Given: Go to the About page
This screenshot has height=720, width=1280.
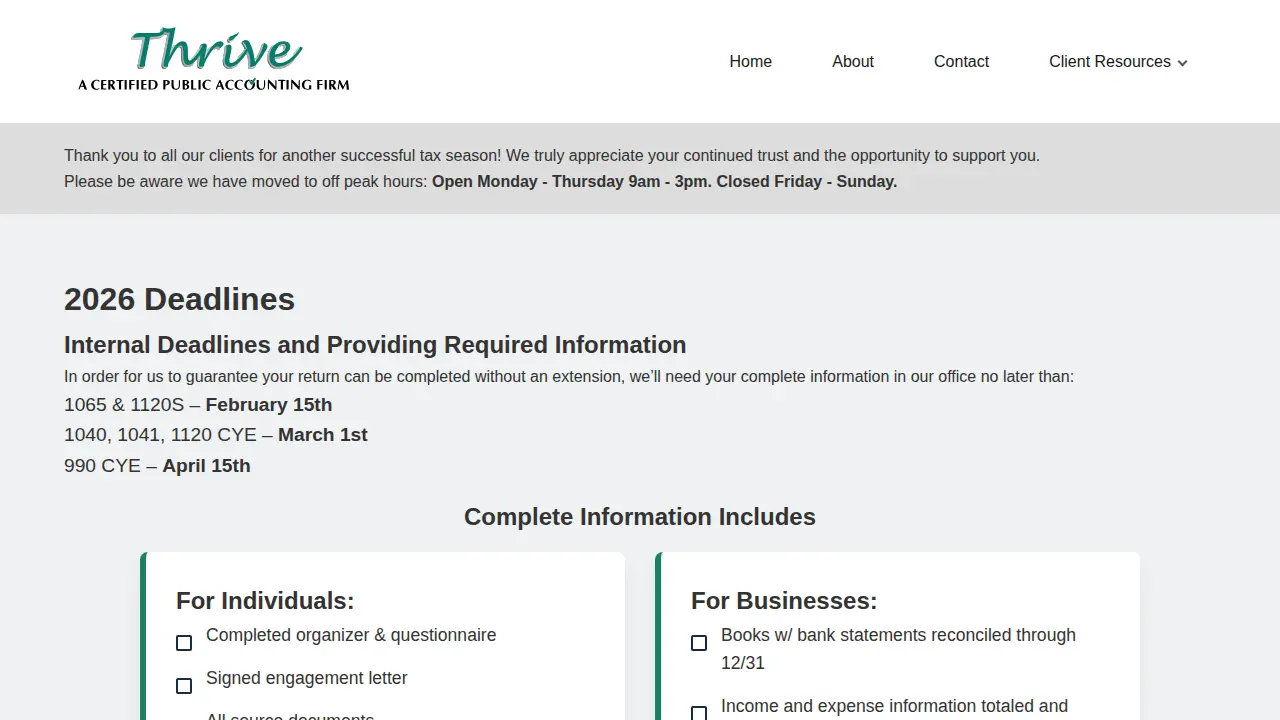Looking at the screenshot, I should pos(853,62).
